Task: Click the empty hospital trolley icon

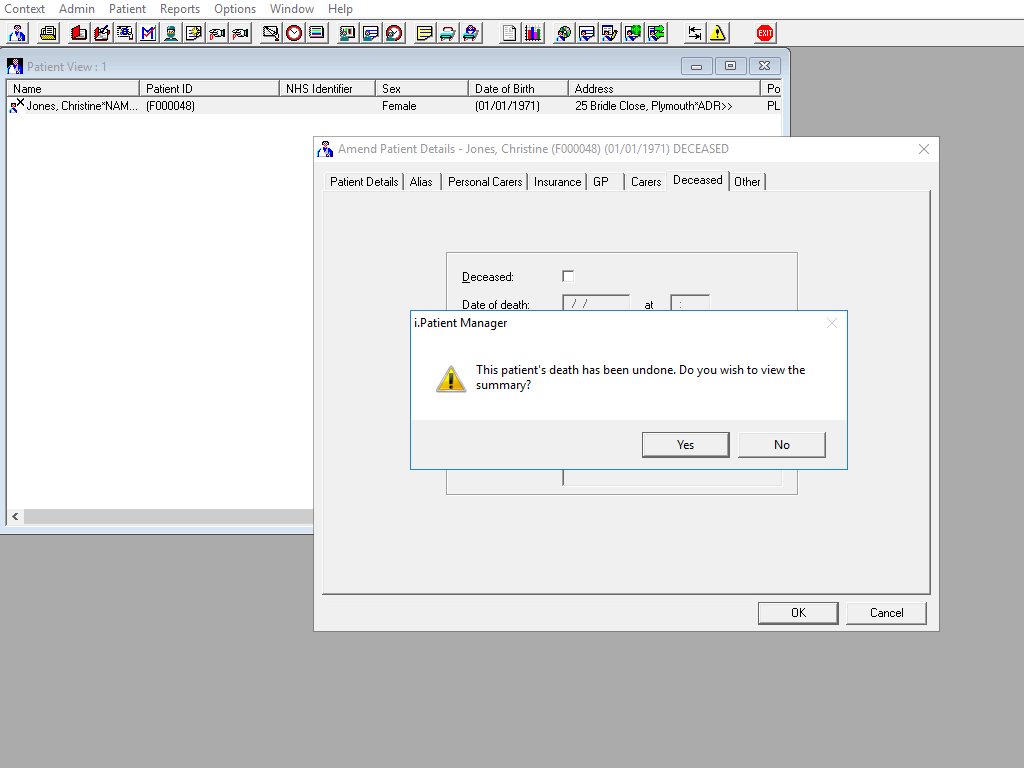Action: click(447, 33)
